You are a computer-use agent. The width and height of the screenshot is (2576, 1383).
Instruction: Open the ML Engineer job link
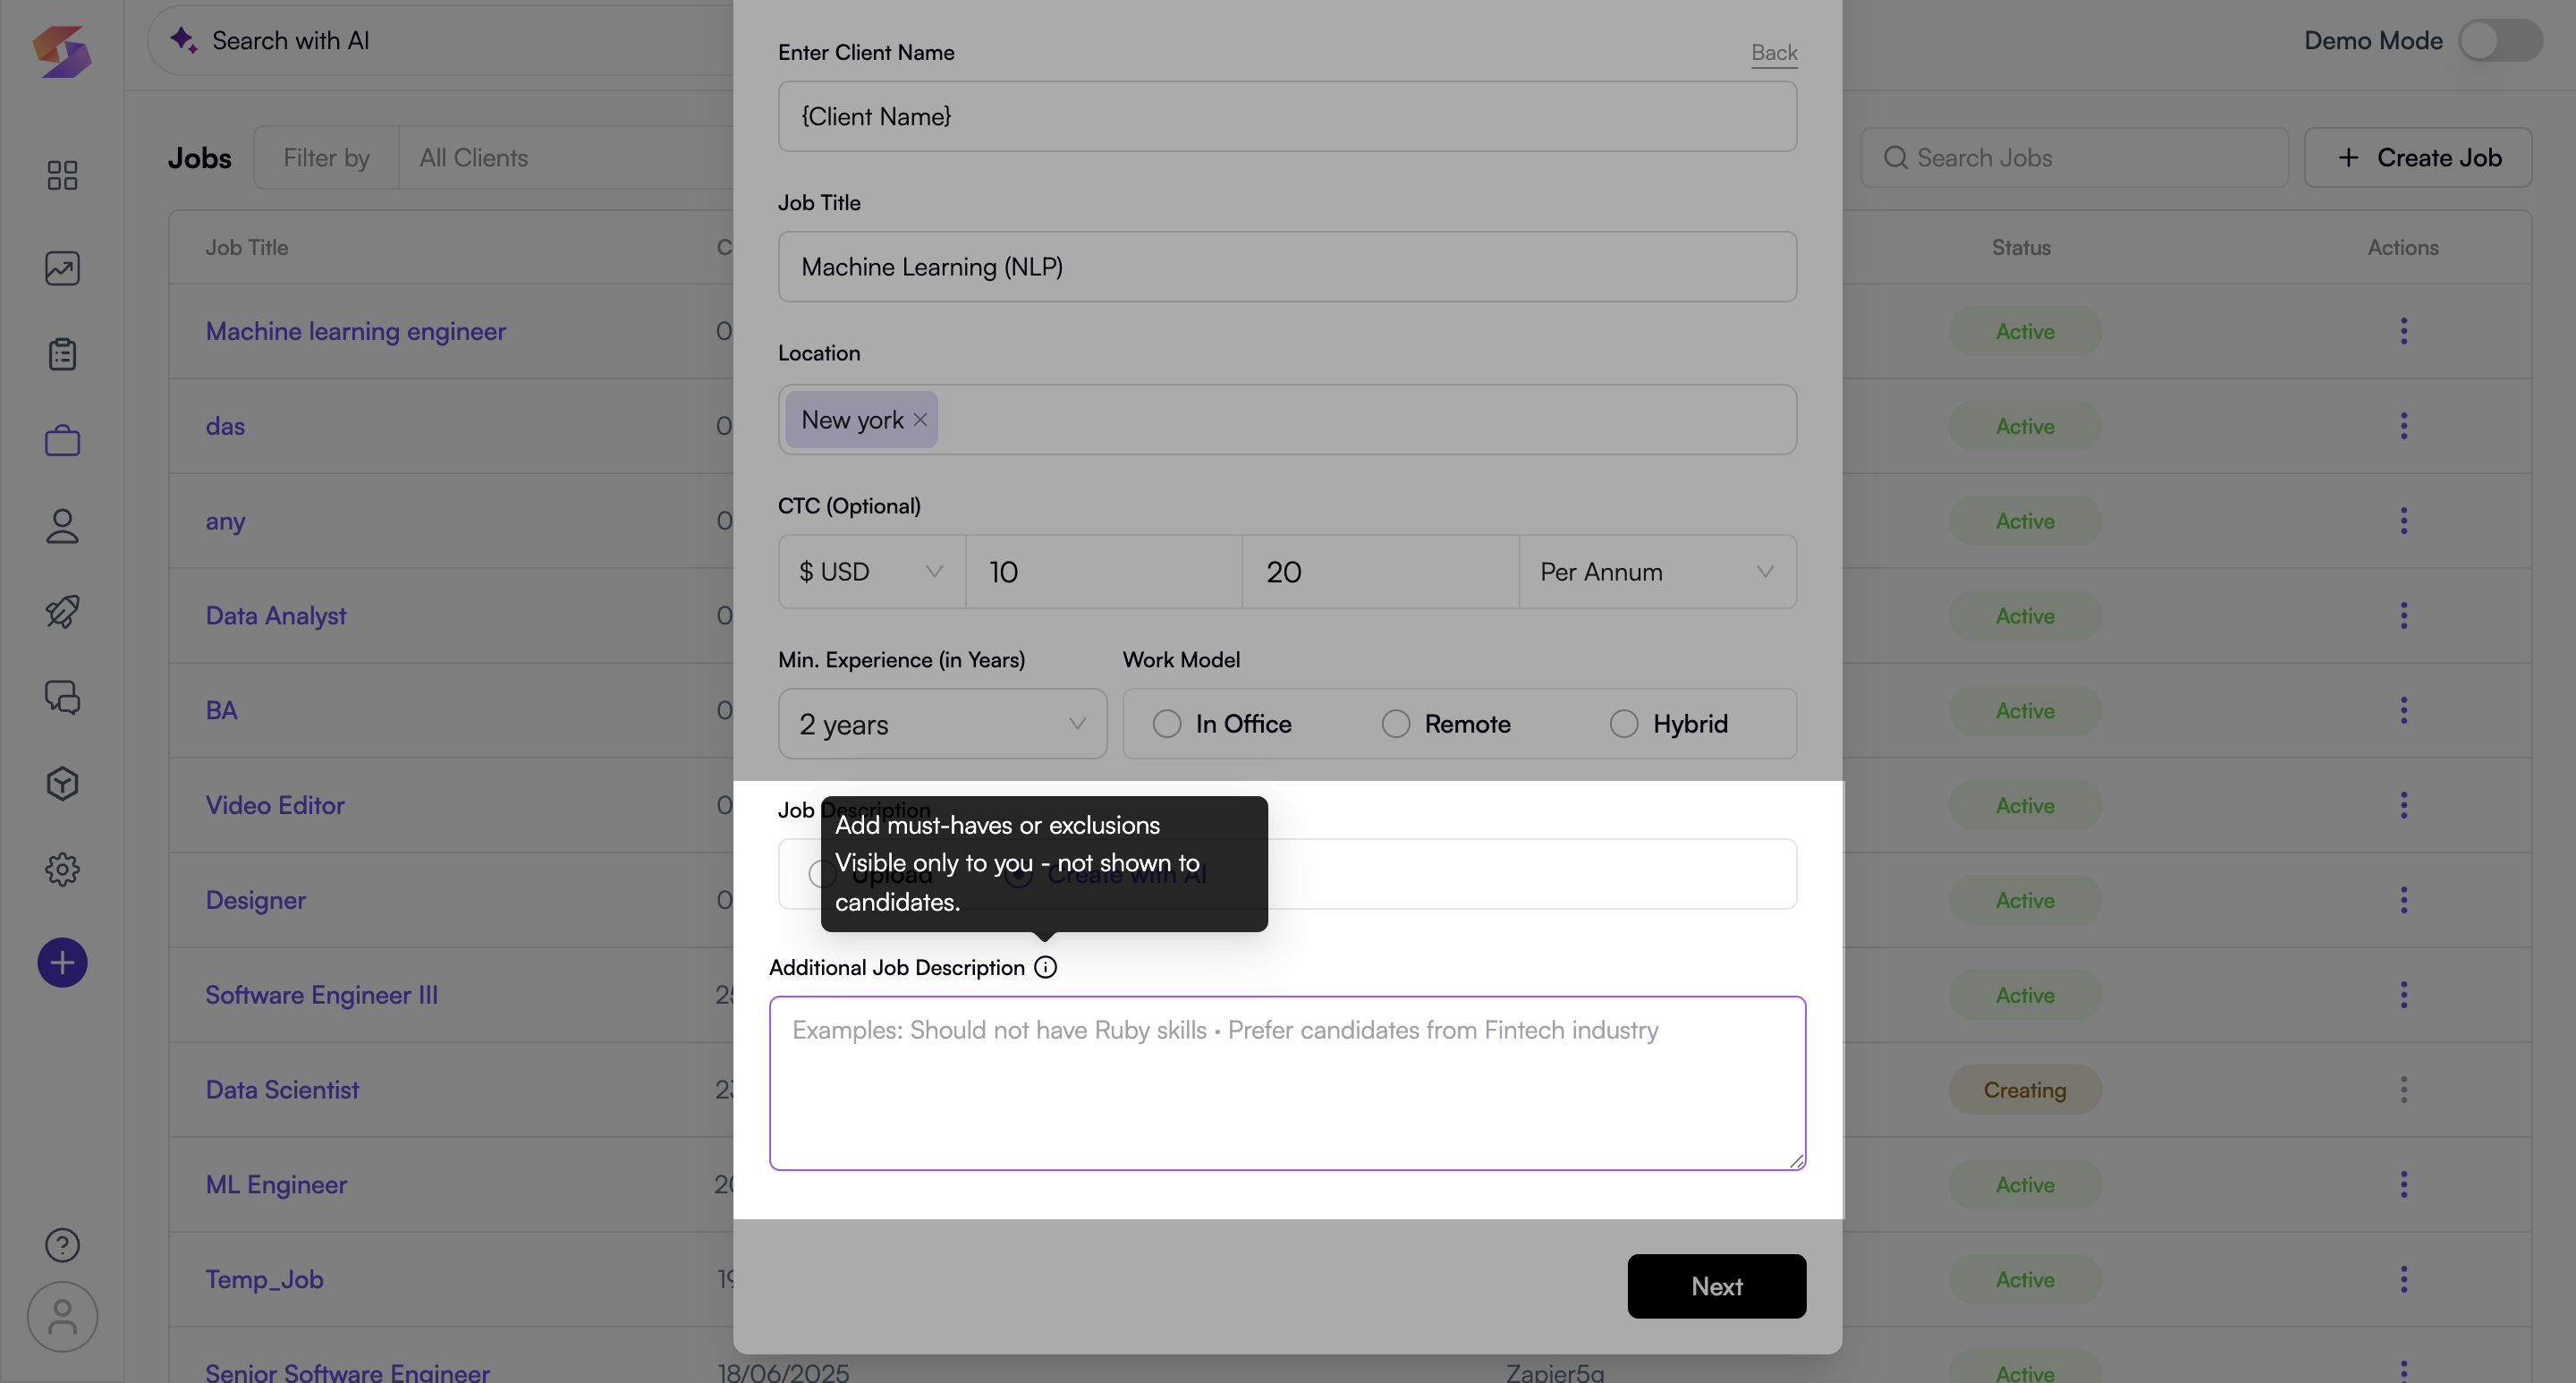276,1185
